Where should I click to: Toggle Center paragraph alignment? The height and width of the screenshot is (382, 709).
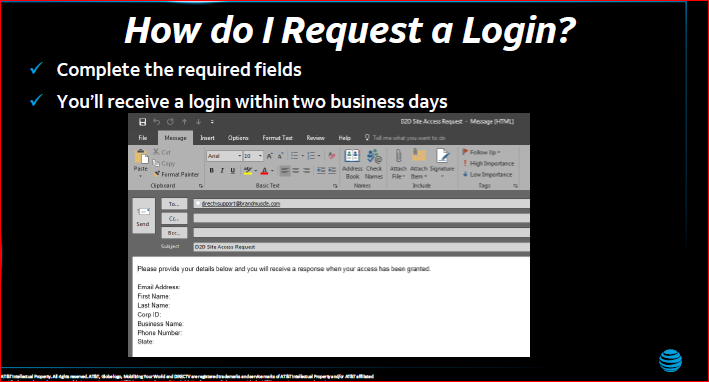click(x=296, y=170)
